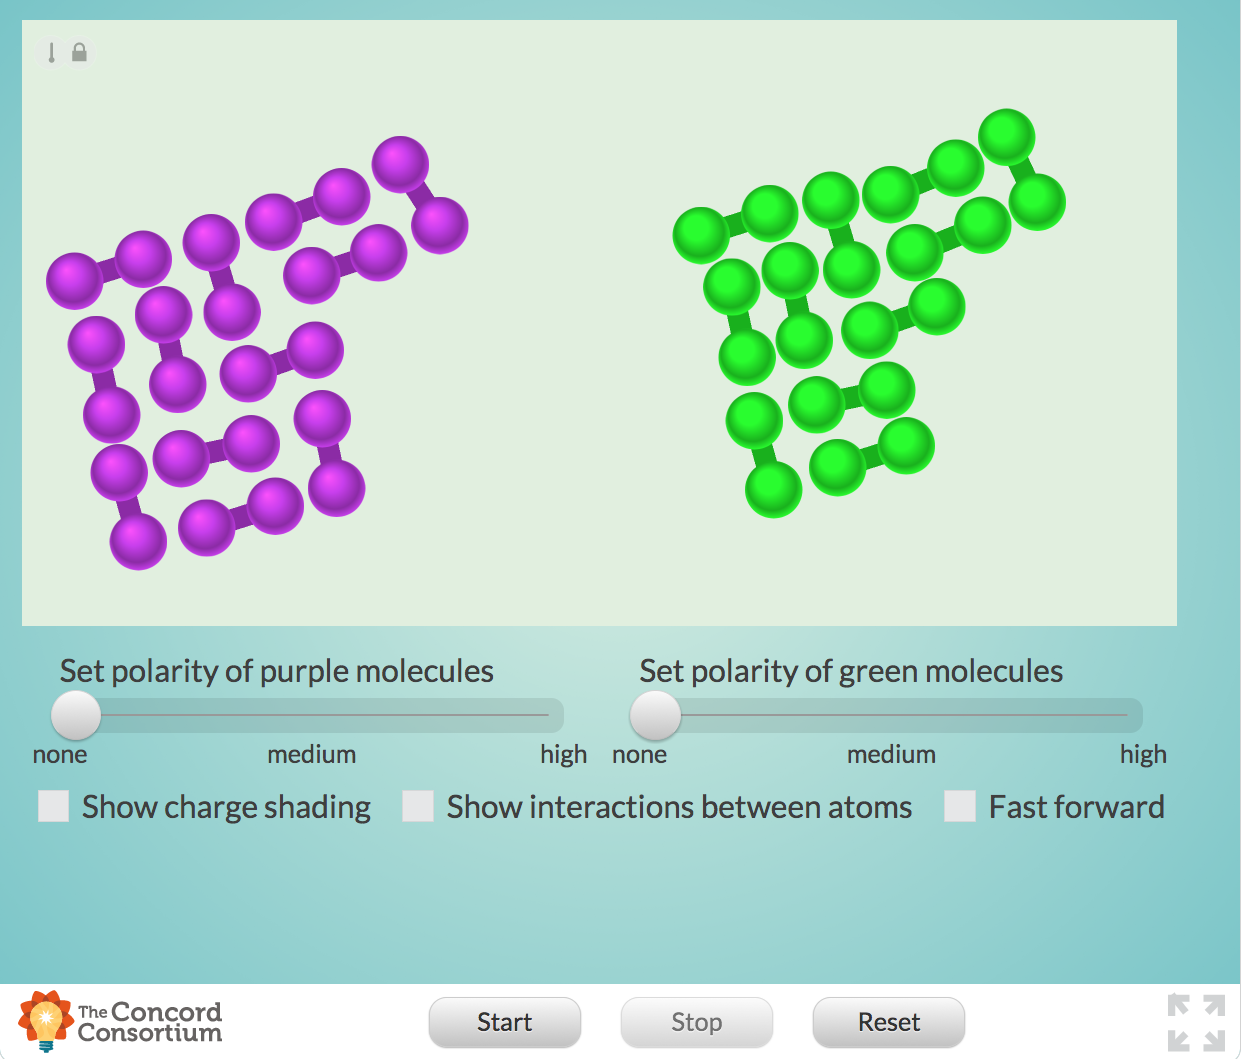The height and width of the screenshot is (1059, 1241).
Task: Select the bottom-most green atom
Action: tap(773, 489)
